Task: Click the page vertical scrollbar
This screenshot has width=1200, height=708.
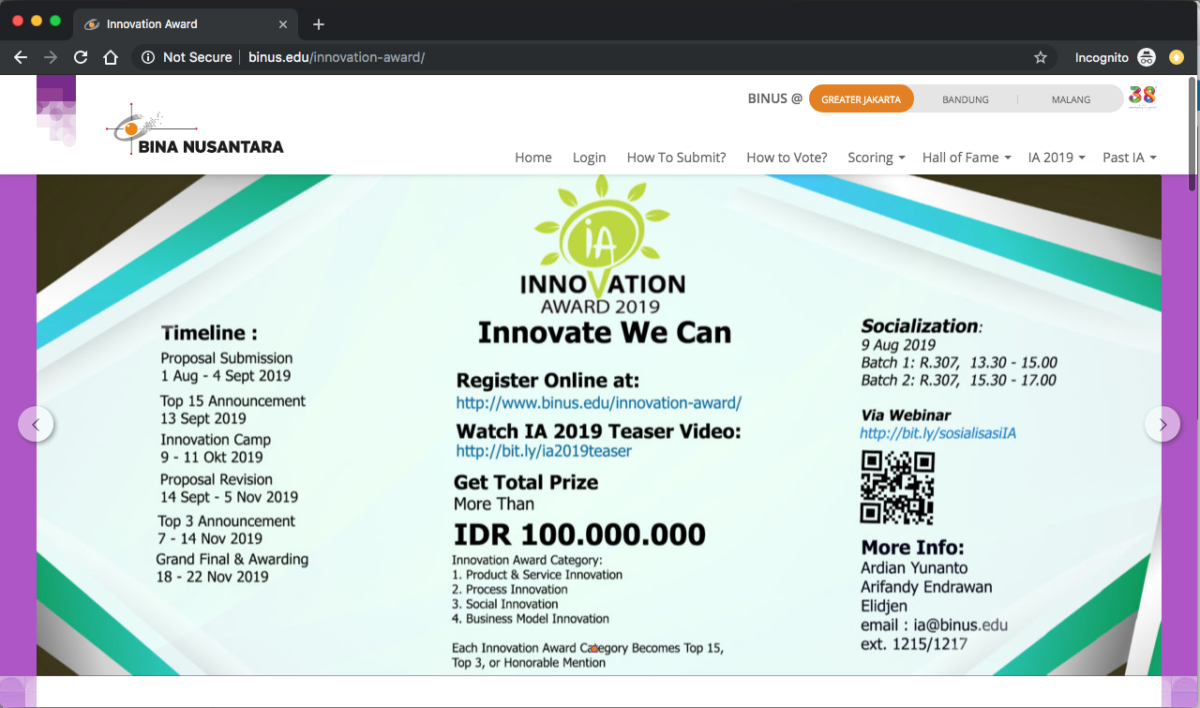Action: click(1192, 135)
